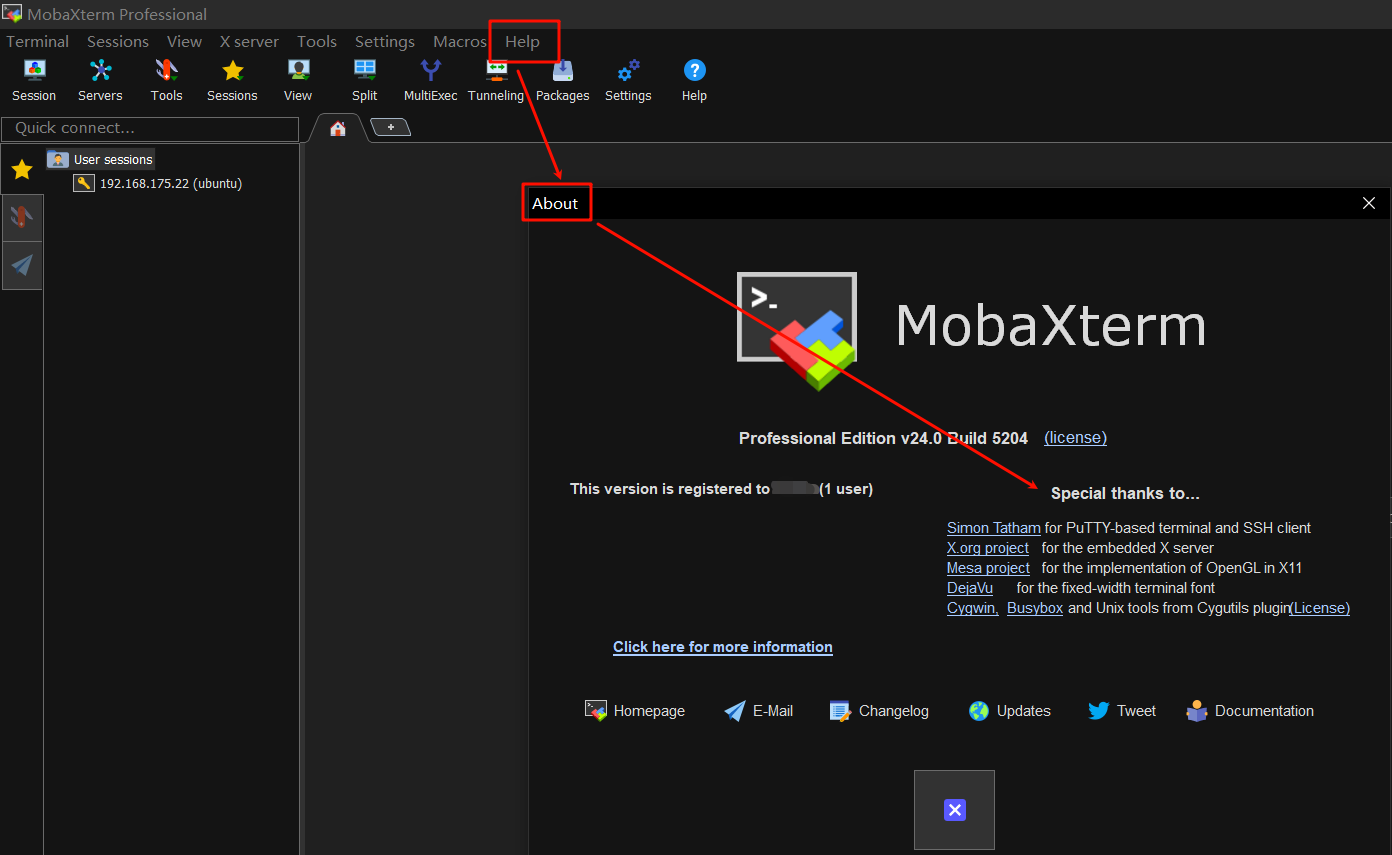Go to the home tab icon
Viewport: 1392px width, 855px height.
point(338,128)
